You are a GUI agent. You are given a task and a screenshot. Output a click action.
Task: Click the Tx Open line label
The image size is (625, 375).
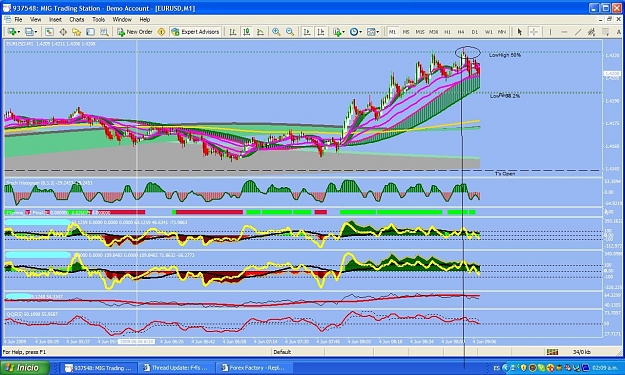pos(505,174)
